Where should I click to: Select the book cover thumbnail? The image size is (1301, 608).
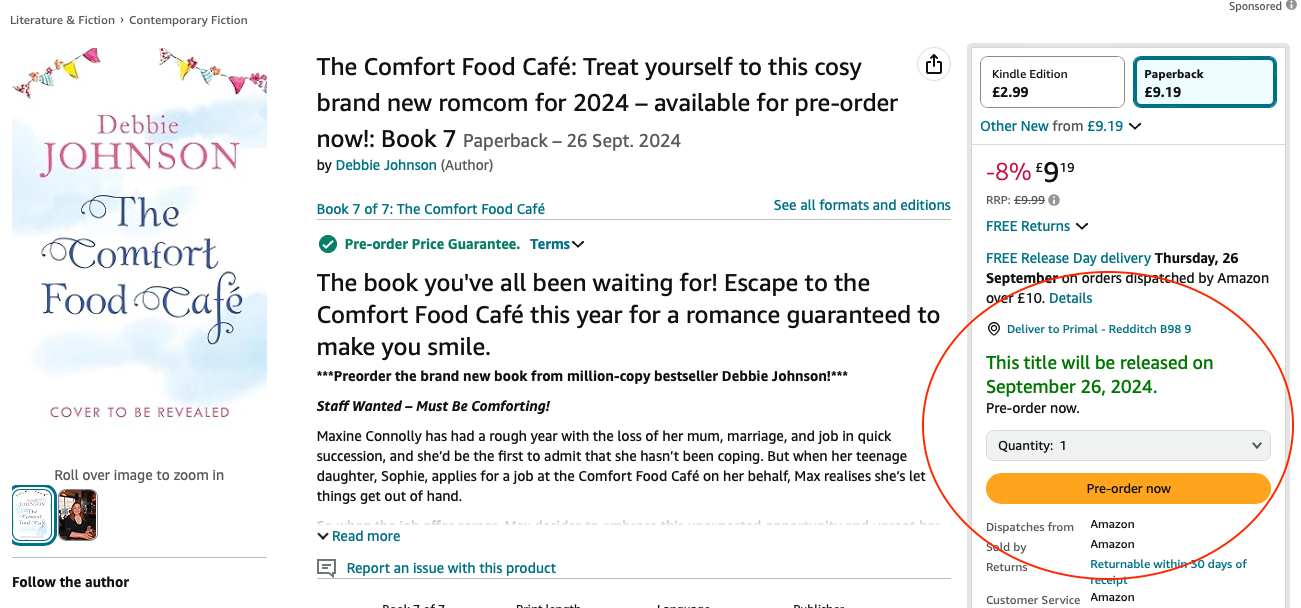click(x=33, y=514)
